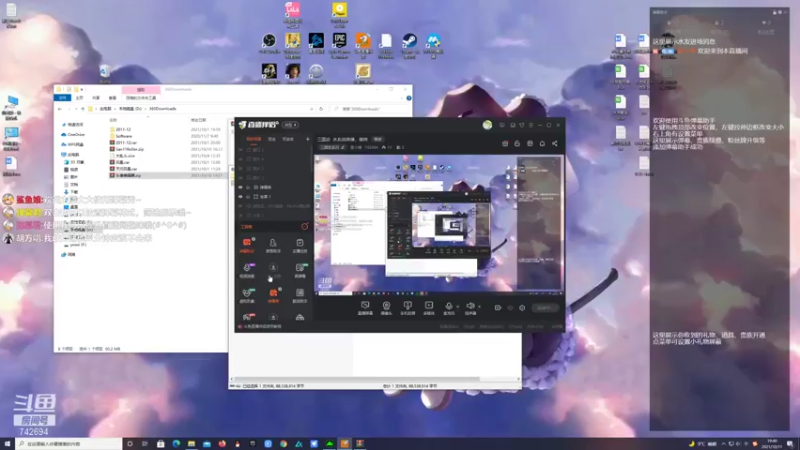Click Chrome icon in taskbar
800x450 pixels.
coord(283,444)
